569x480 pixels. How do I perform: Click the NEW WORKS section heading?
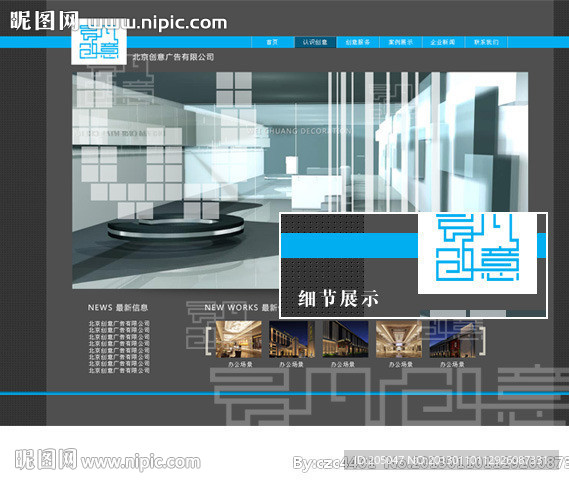(231, 308)
